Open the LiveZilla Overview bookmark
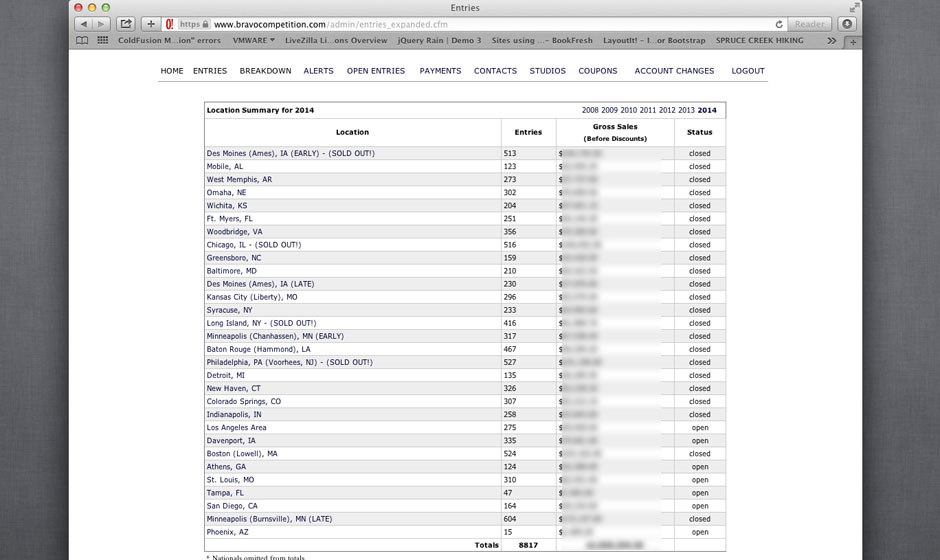 [336, 40]
